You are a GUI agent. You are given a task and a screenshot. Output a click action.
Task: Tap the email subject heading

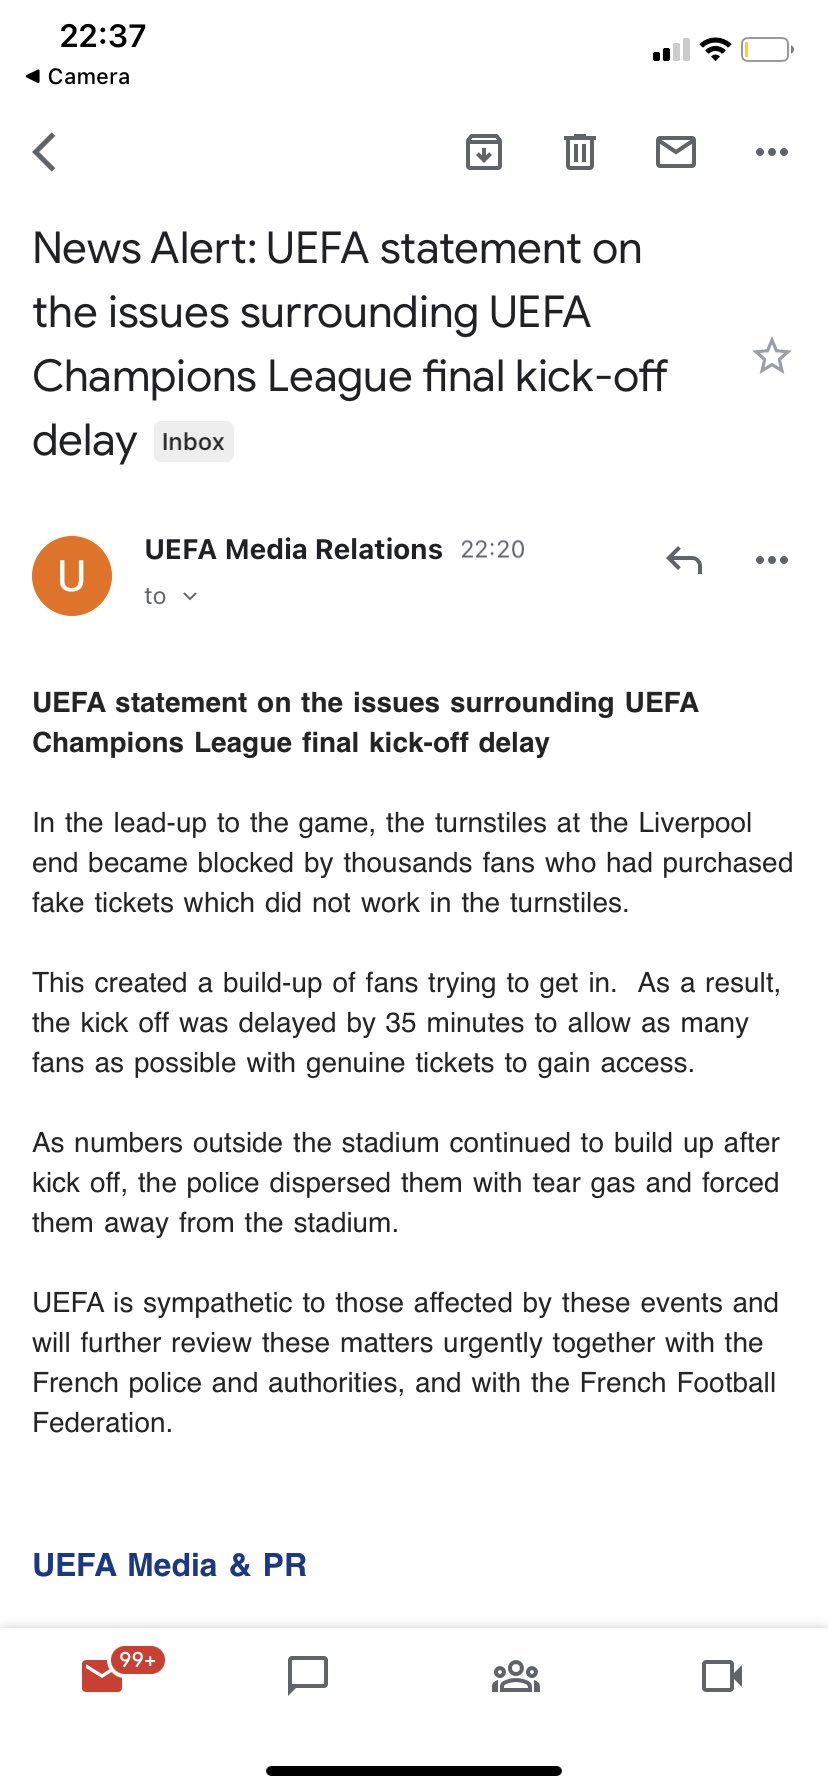(x=350, y=344)
